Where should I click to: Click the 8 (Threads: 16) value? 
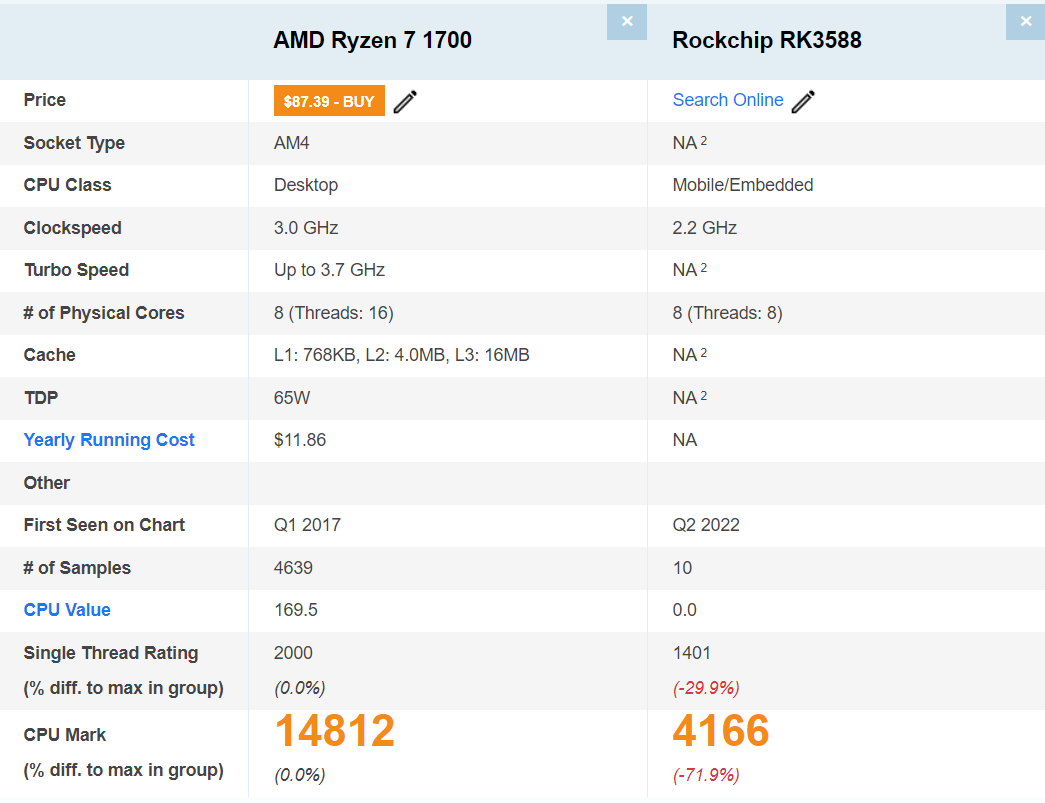click(x=334, y=313)
